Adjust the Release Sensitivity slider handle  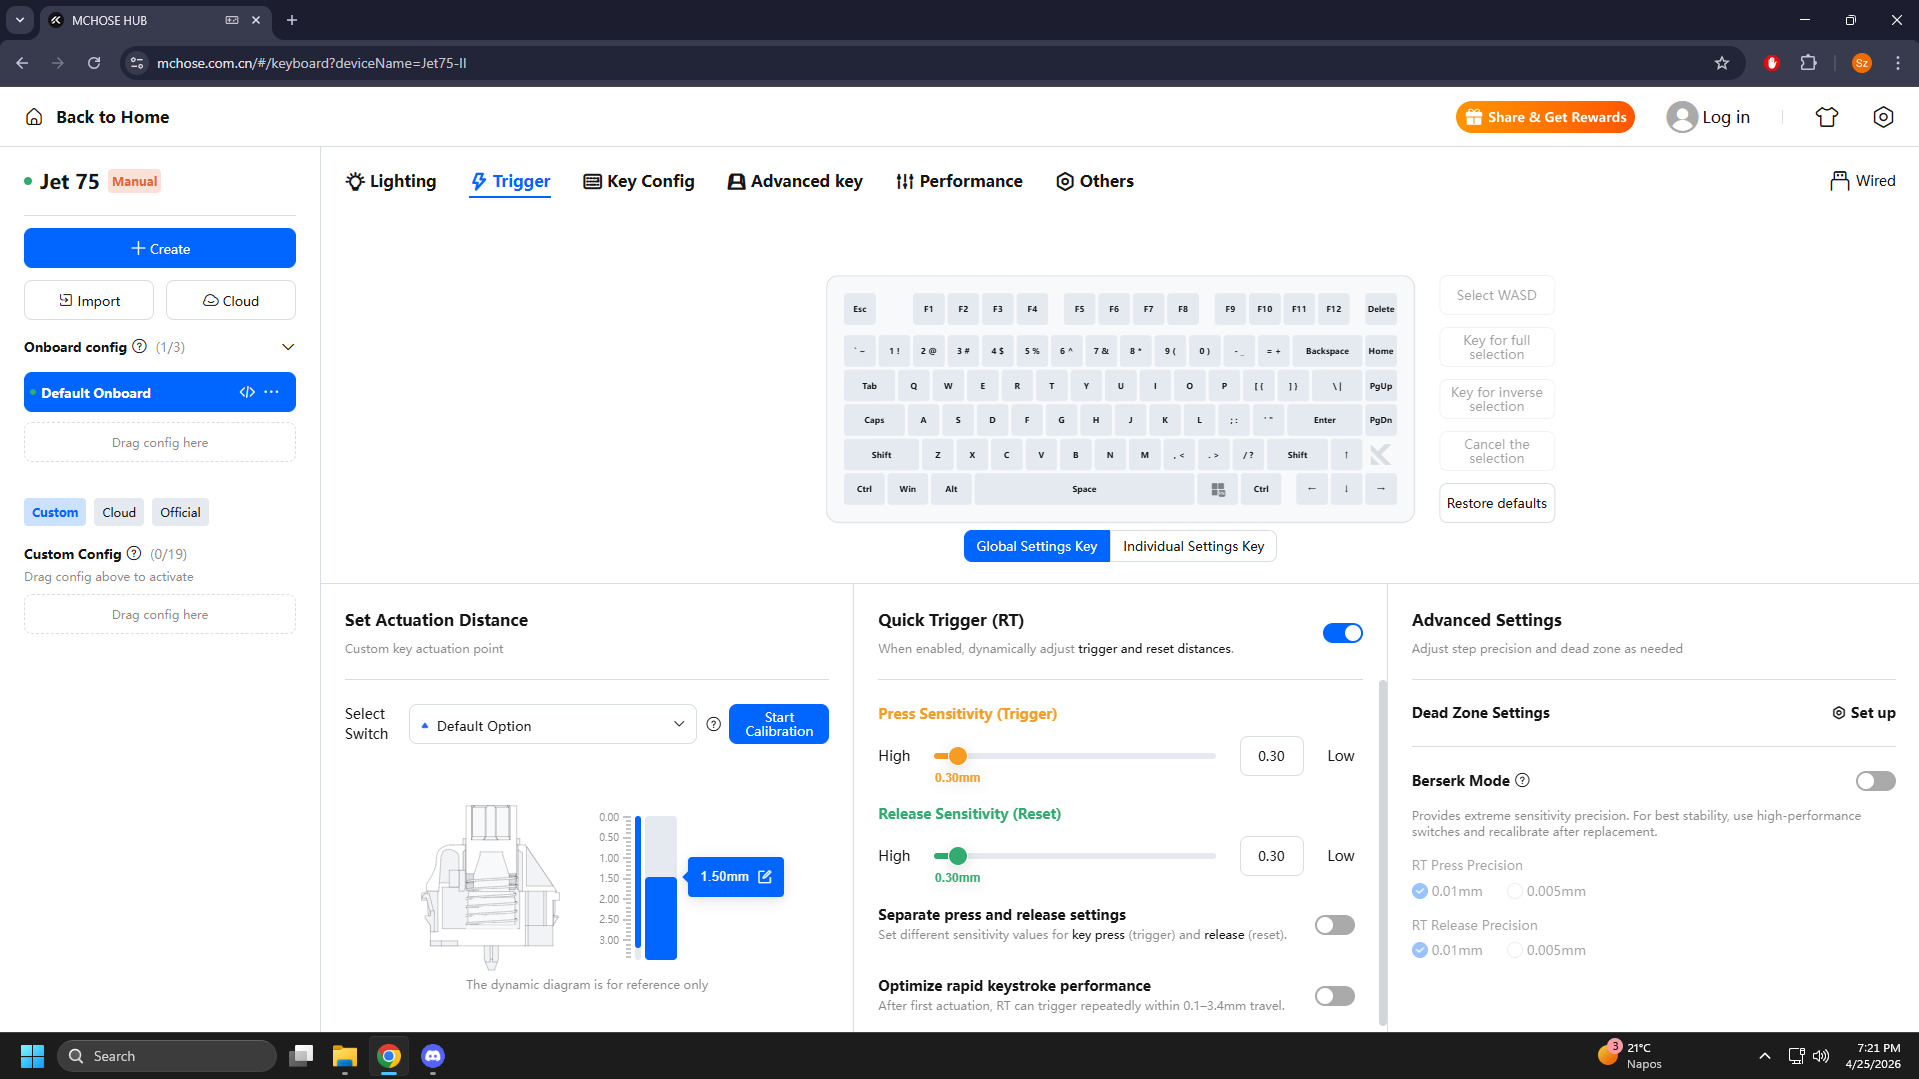pyautogui.click(x=958, y=856)
